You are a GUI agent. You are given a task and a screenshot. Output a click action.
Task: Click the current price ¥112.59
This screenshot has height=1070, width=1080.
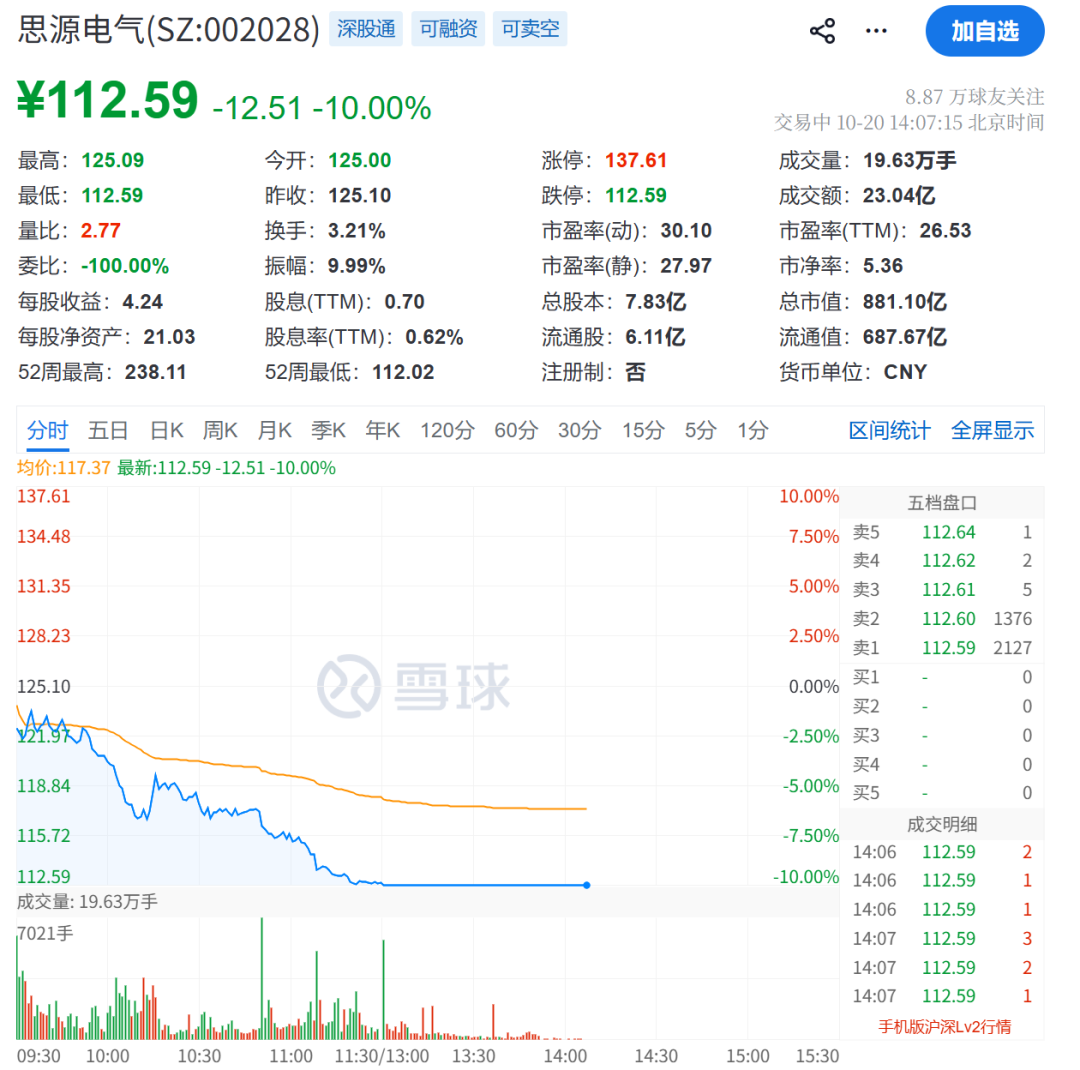pos(107,101)
